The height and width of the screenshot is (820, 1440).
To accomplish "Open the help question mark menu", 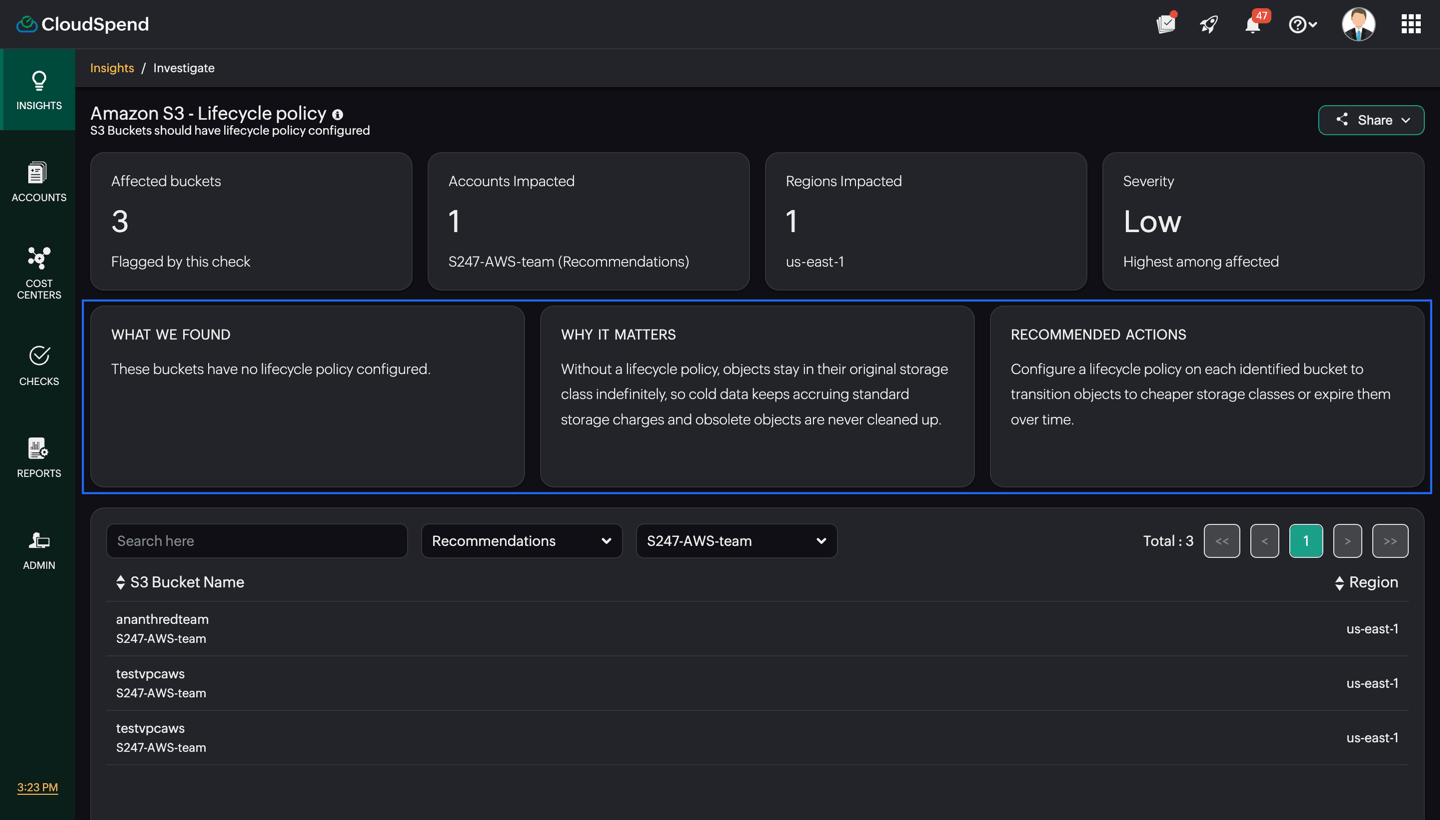I will (1302, 24).
